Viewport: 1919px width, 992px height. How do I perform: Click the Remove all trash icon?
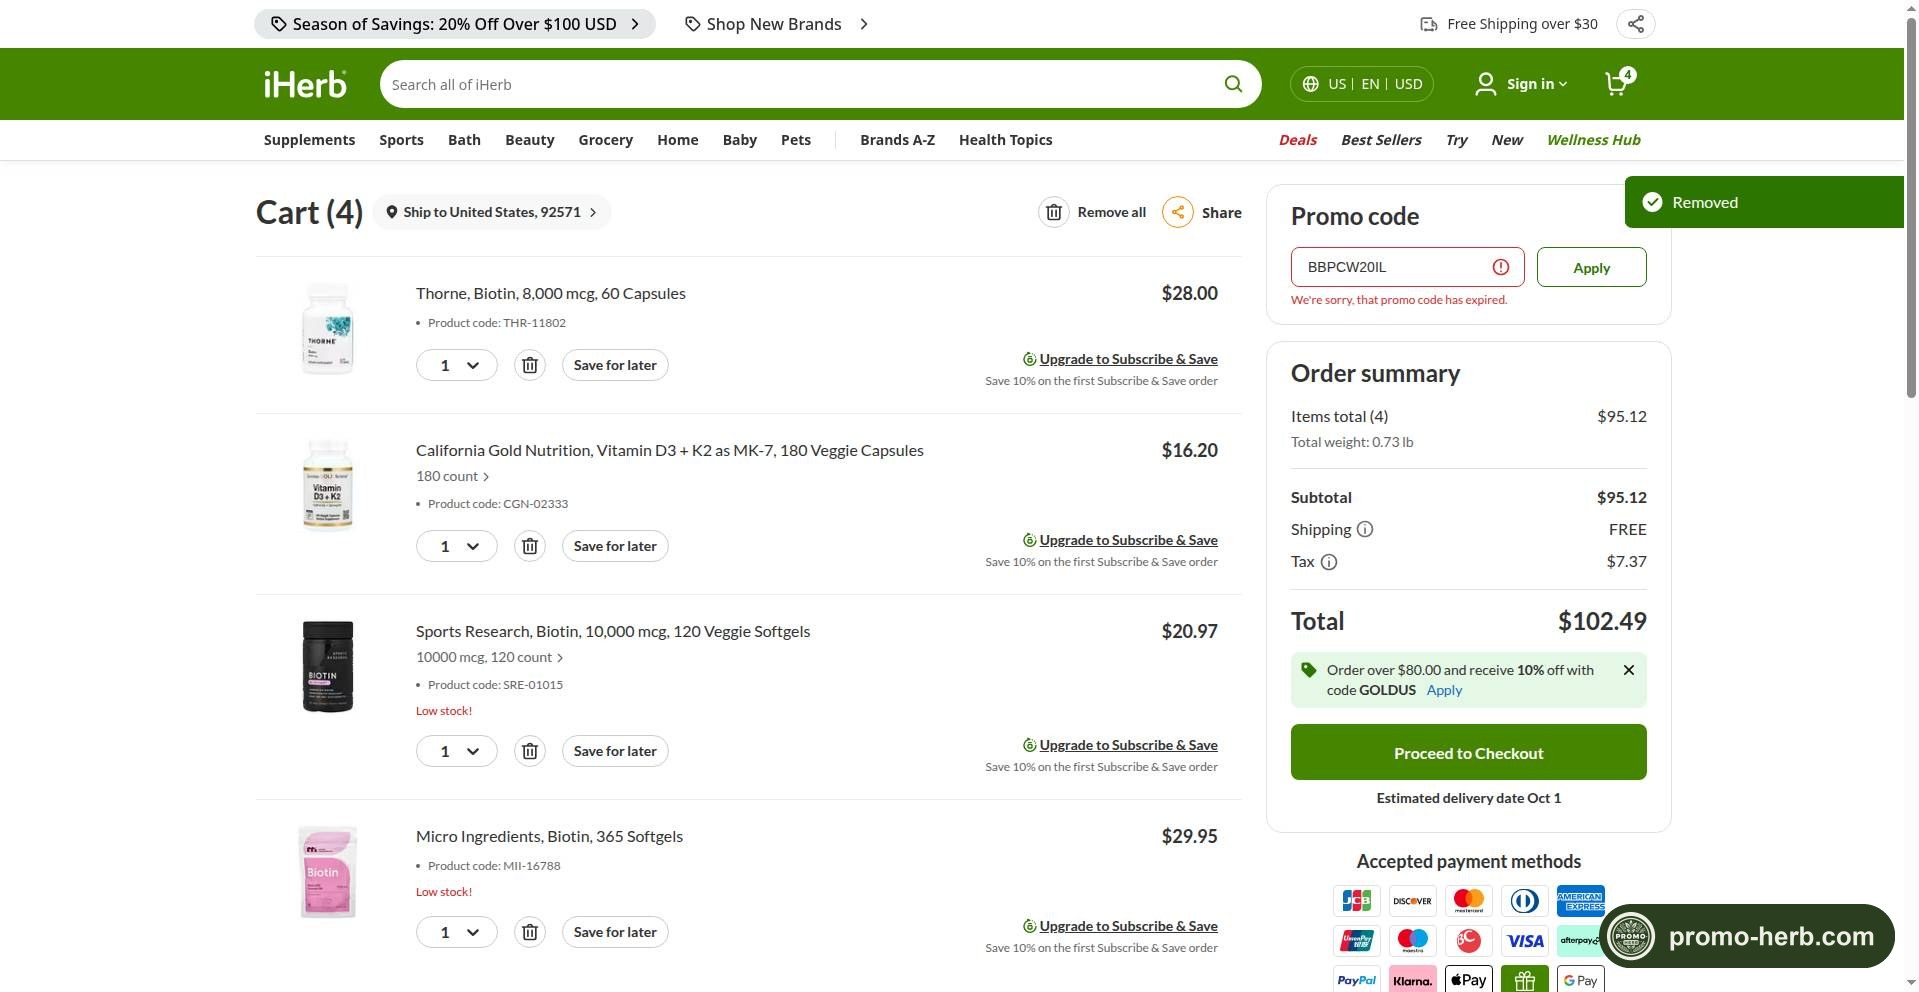coord(1053,212)
